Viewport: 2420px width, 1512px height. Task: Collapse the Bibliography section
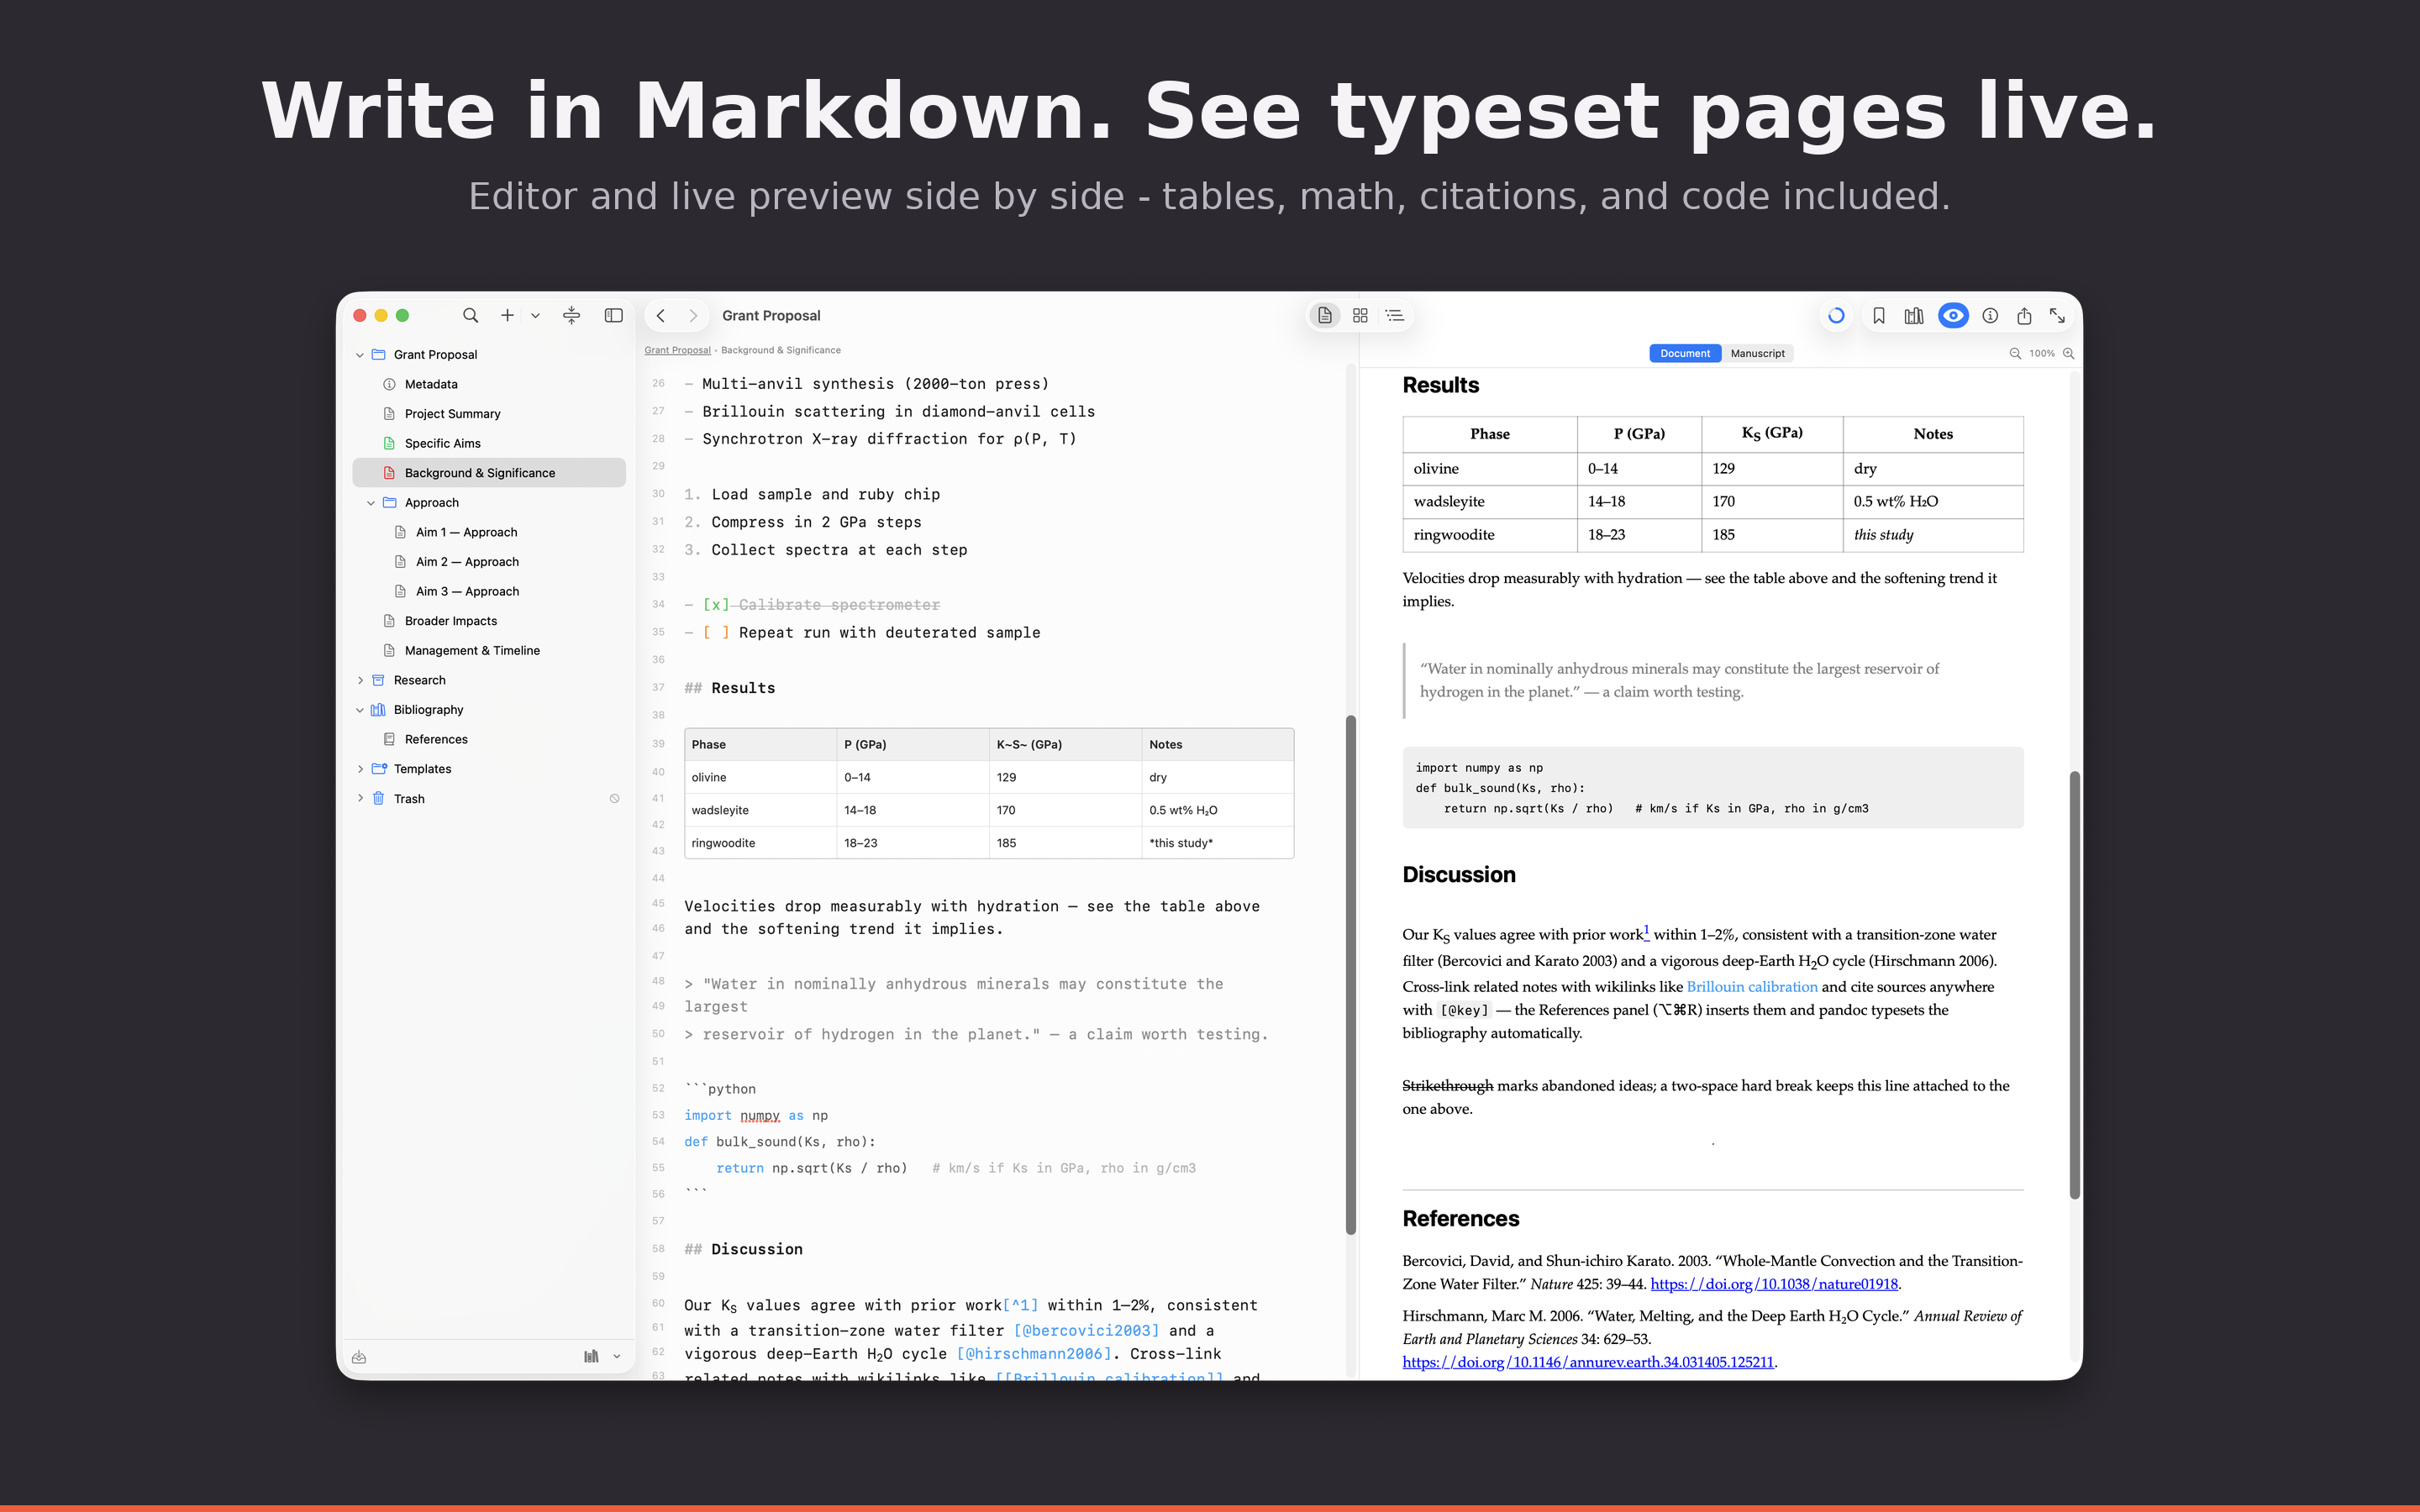tap(360, 710)
